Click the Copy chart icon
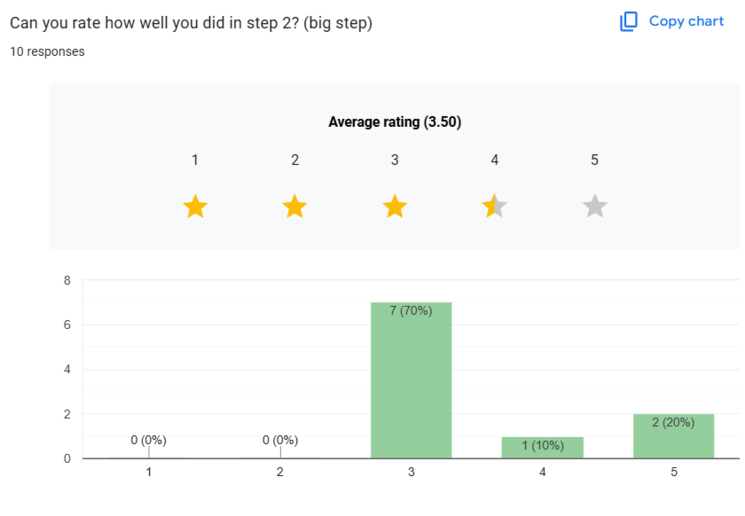 (x=628, y=21)
